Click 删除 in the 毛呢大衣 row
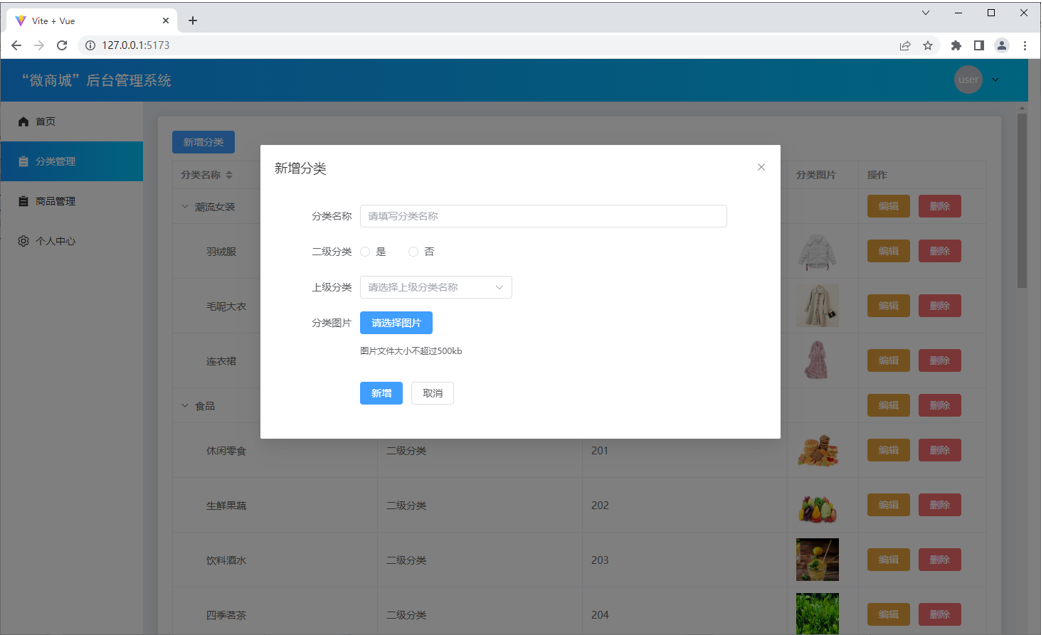 (x=940, y=306)
